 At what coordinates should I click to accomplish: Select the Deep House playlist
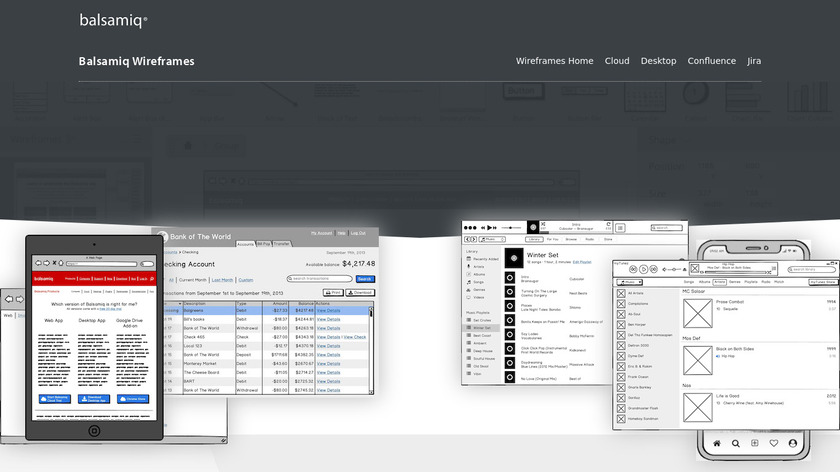pos(479,351)
